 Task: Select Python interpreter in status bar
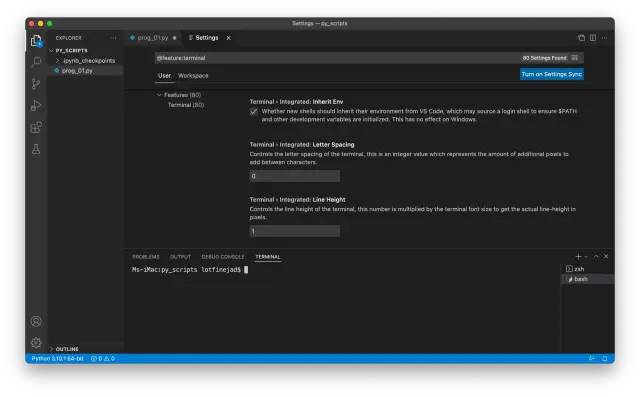point(58,359)
